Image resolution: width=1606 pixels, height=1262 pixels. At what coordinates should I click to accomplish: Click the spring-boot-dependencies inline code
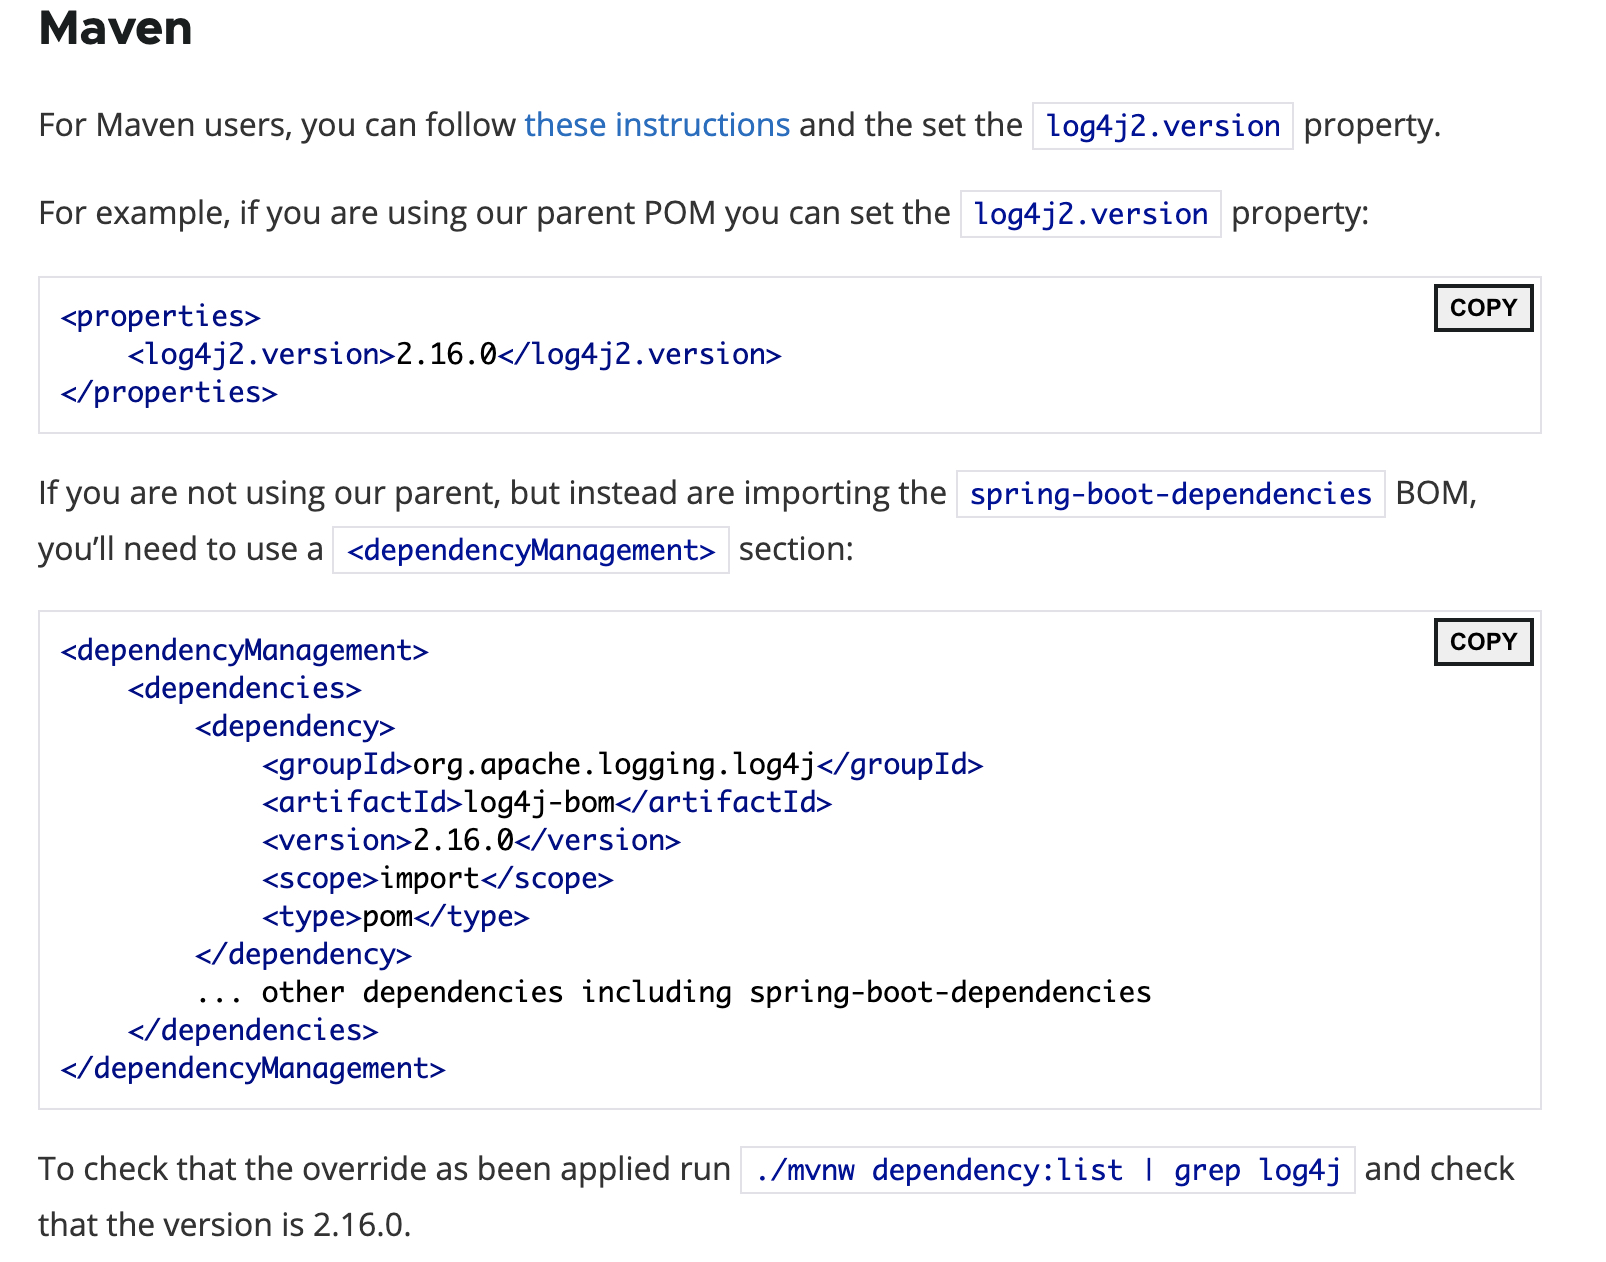(1170, 494)
